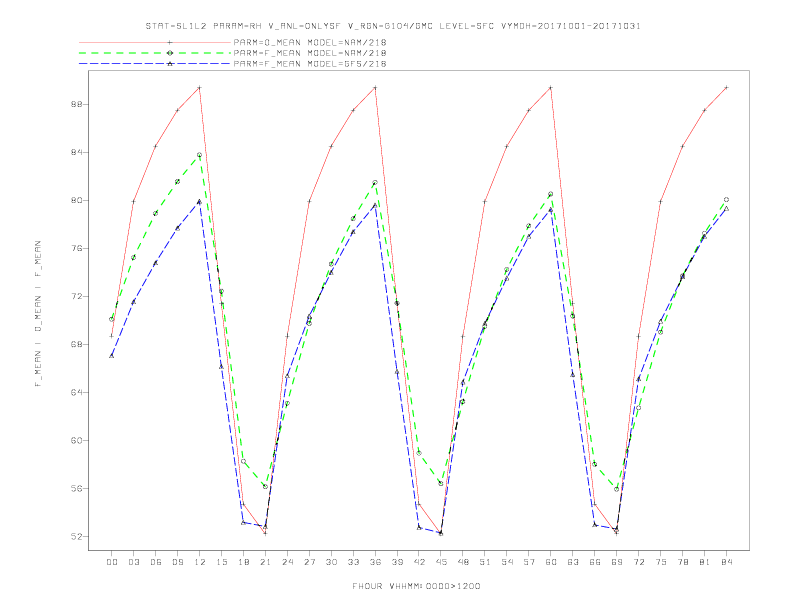
Task: Click the green circle data point at hour 84
Action: tap(727, 199)
